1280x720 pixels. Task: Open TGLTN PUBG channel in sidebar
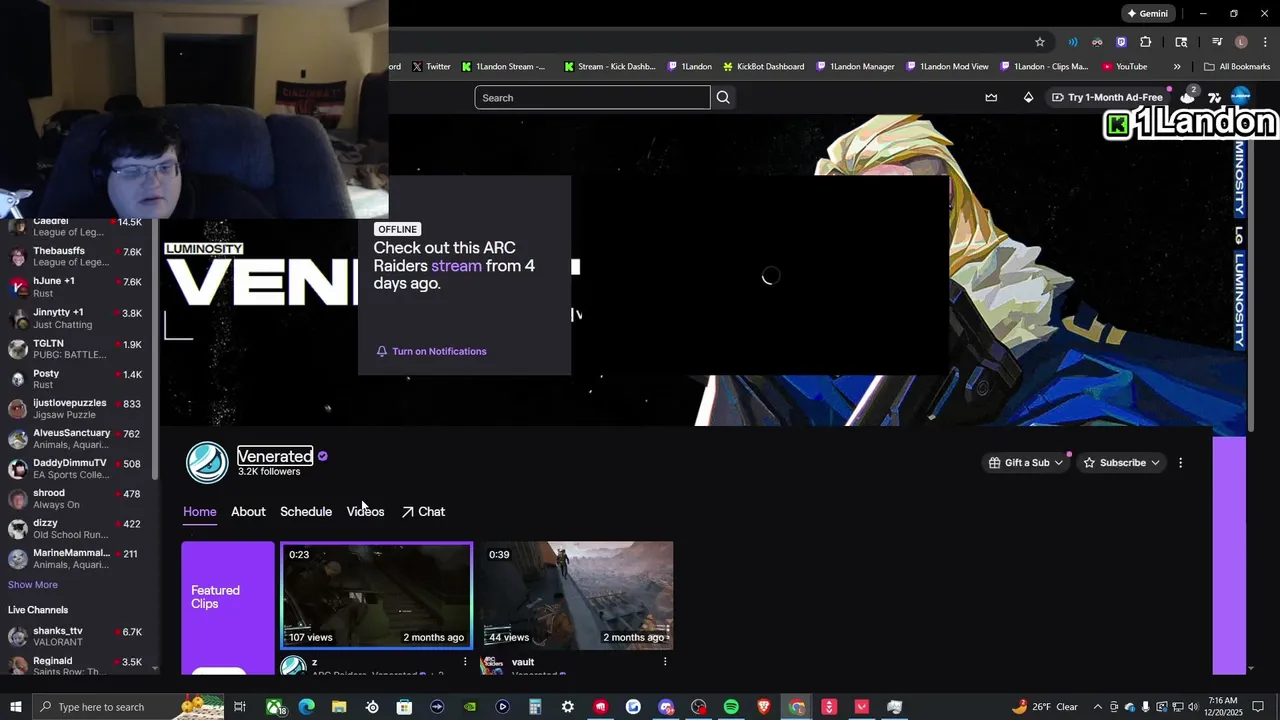click(x=77, y=349)
